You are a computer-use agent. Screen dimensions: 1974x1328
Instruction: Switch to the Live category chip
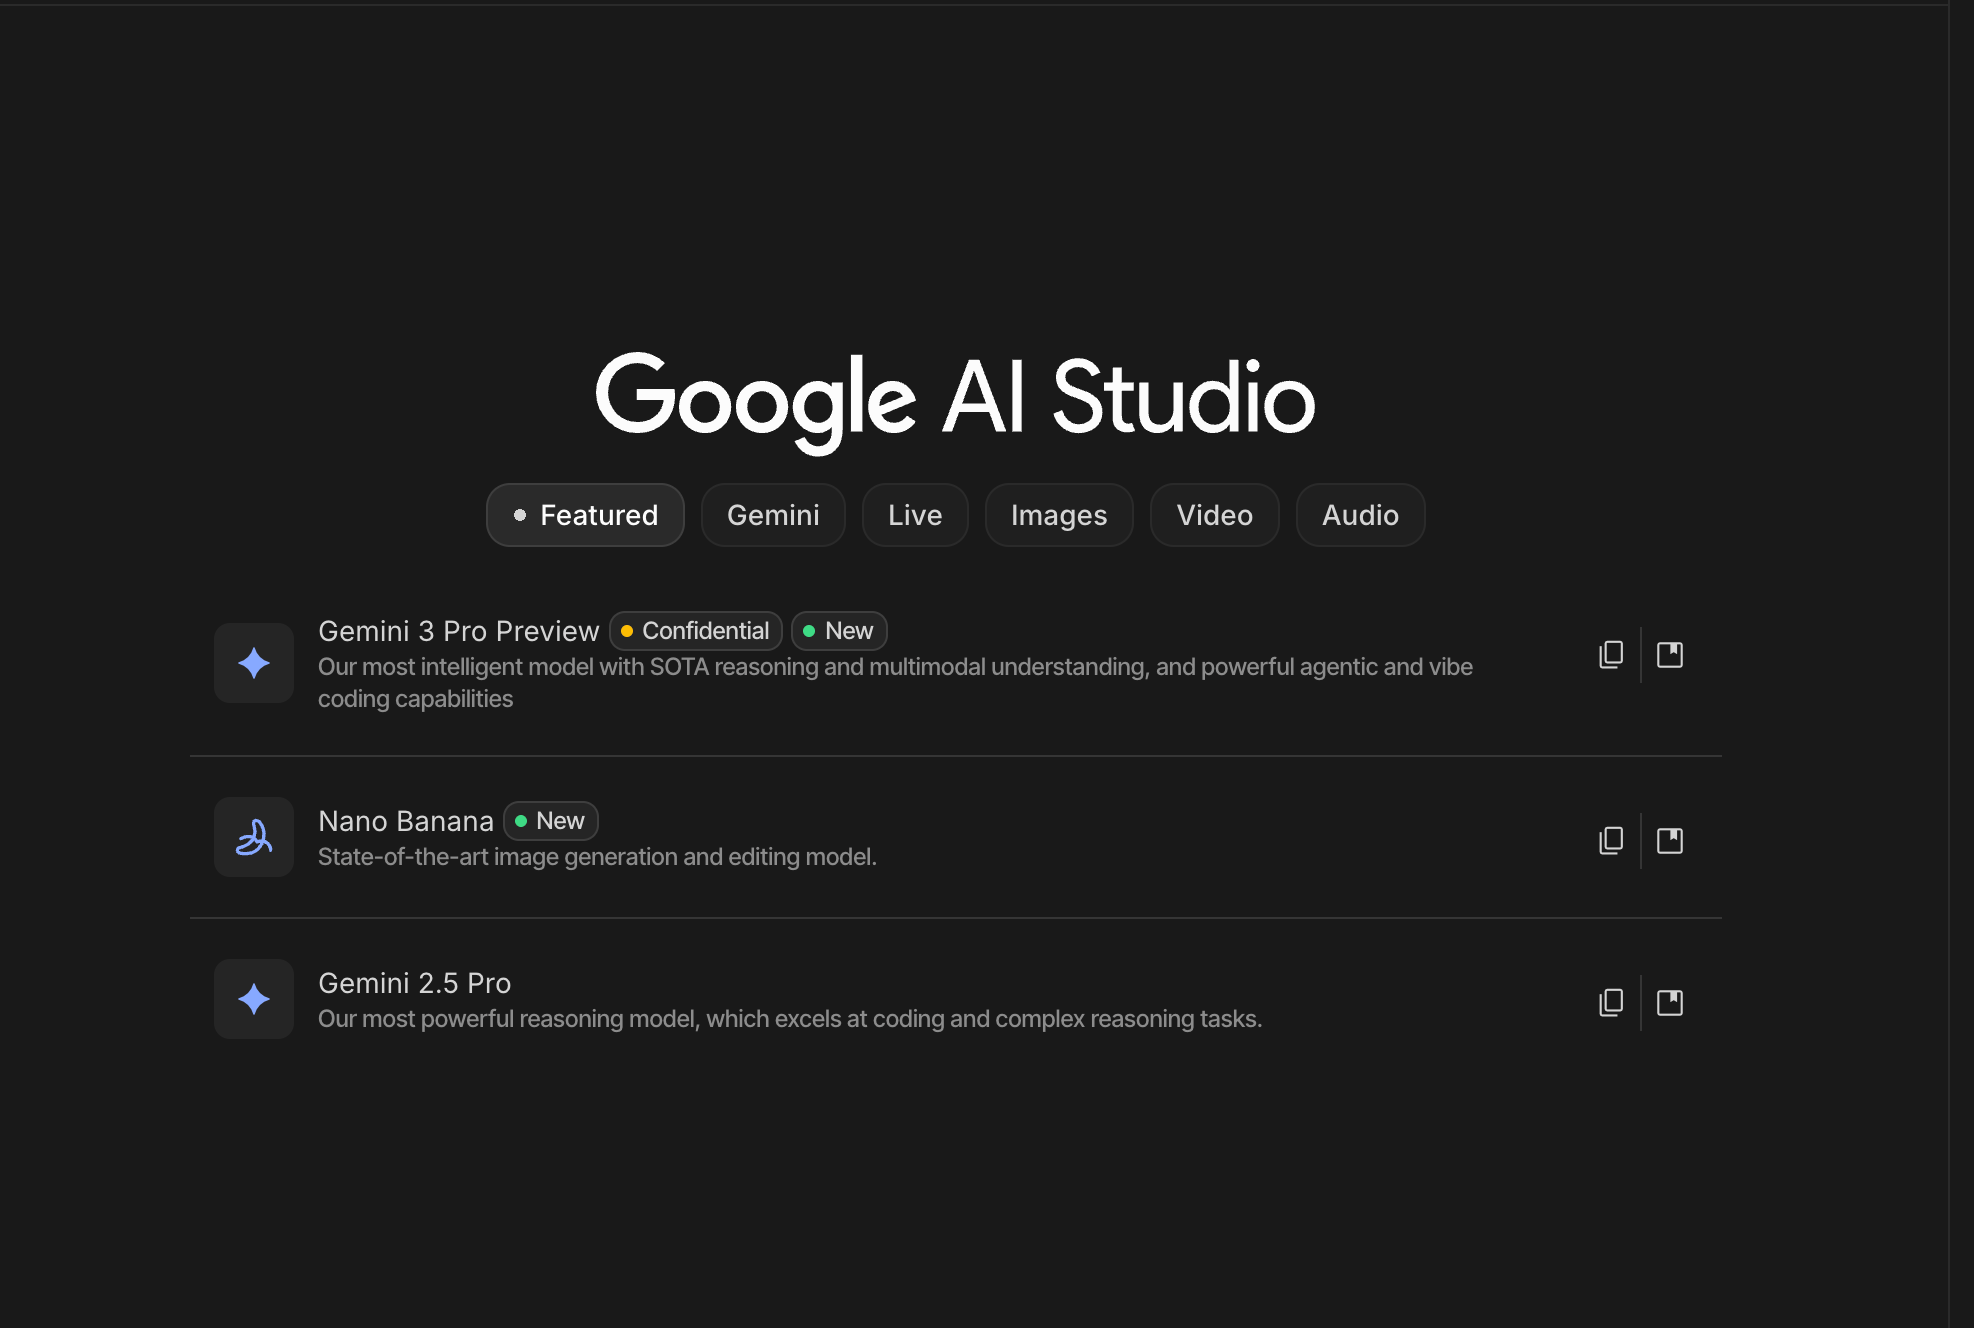[x=915, y=515]
